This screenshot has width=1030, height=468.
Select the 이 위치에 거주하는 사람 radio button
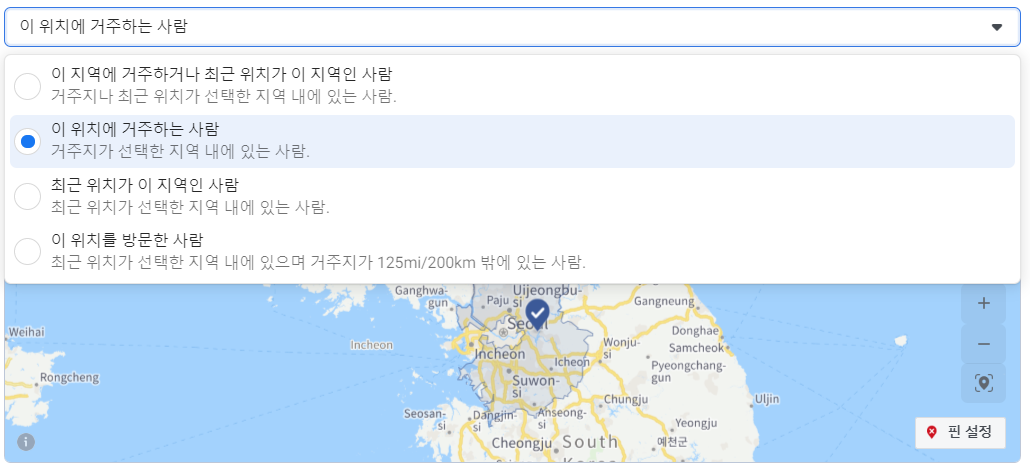(x=28, y=141)
